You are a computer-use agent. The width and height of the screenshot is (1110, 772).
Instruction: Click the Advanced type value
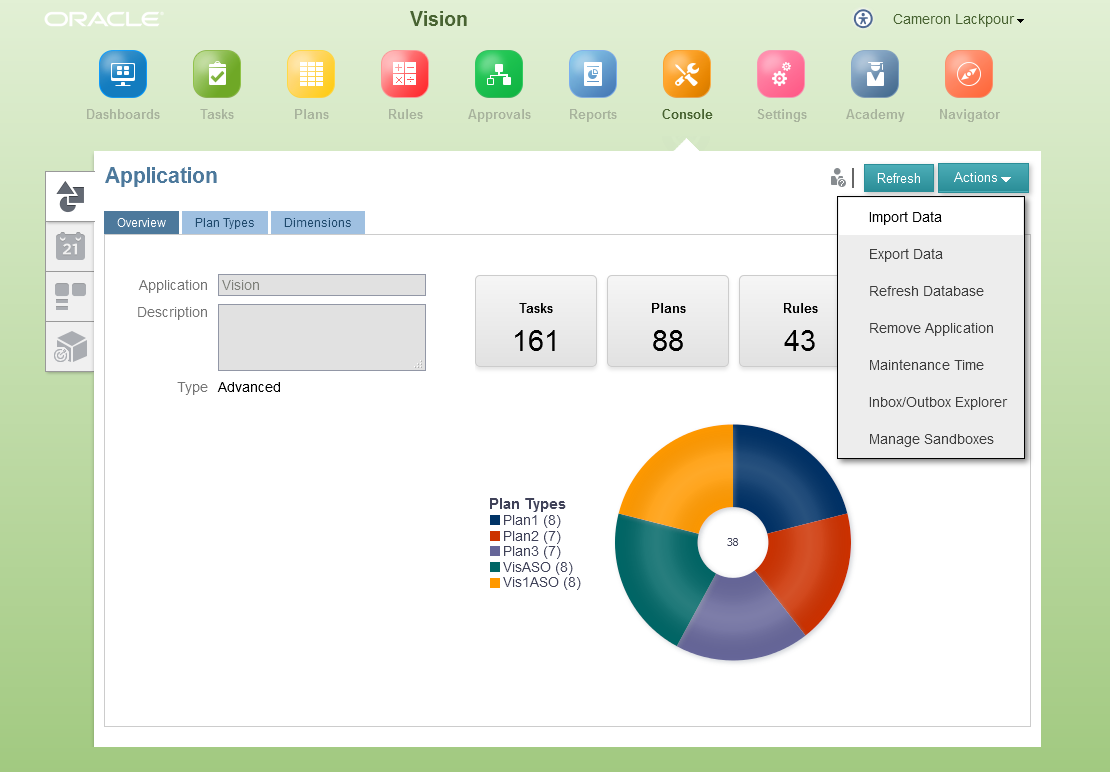[x=249, y=387]
